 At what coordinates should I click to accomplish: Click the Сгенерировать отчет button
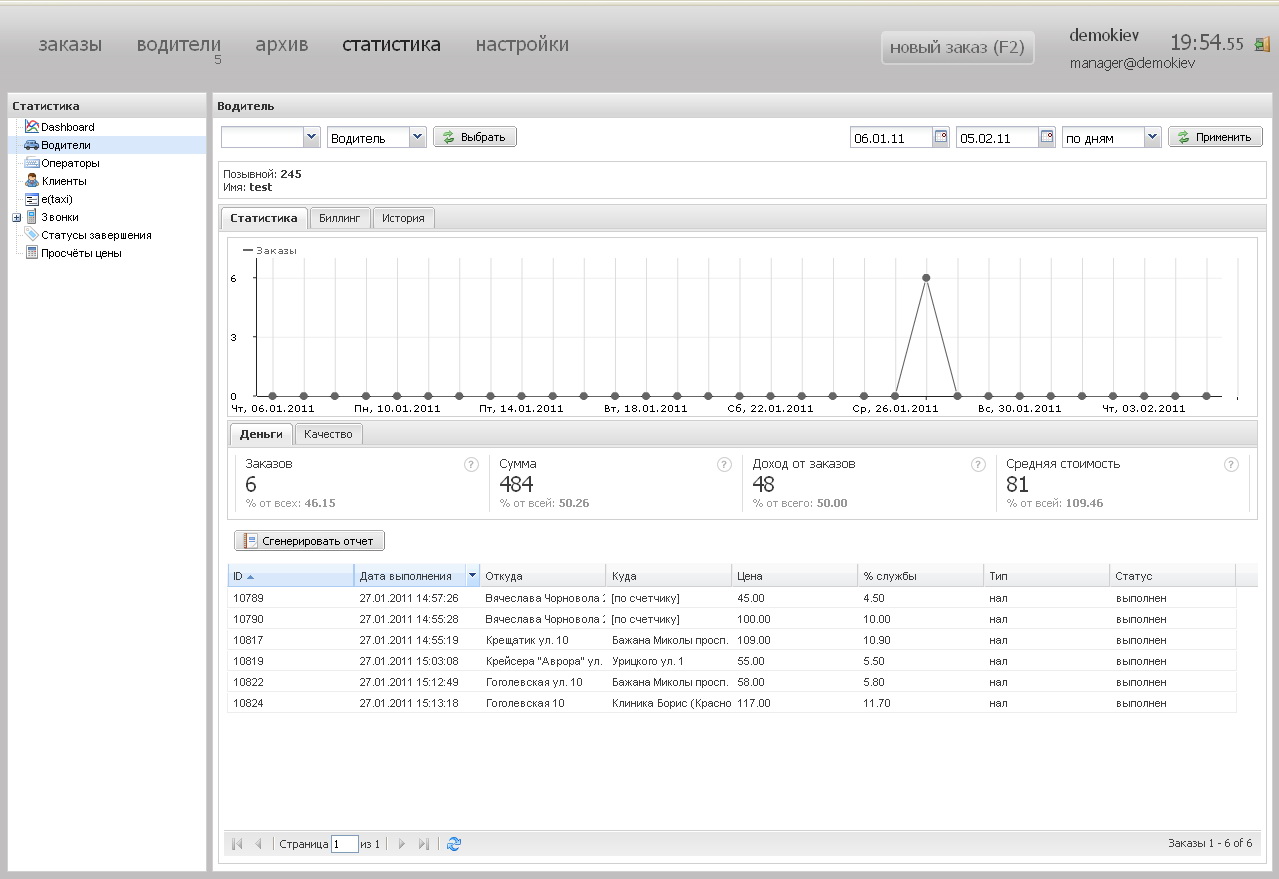click(x=309, y=541)
